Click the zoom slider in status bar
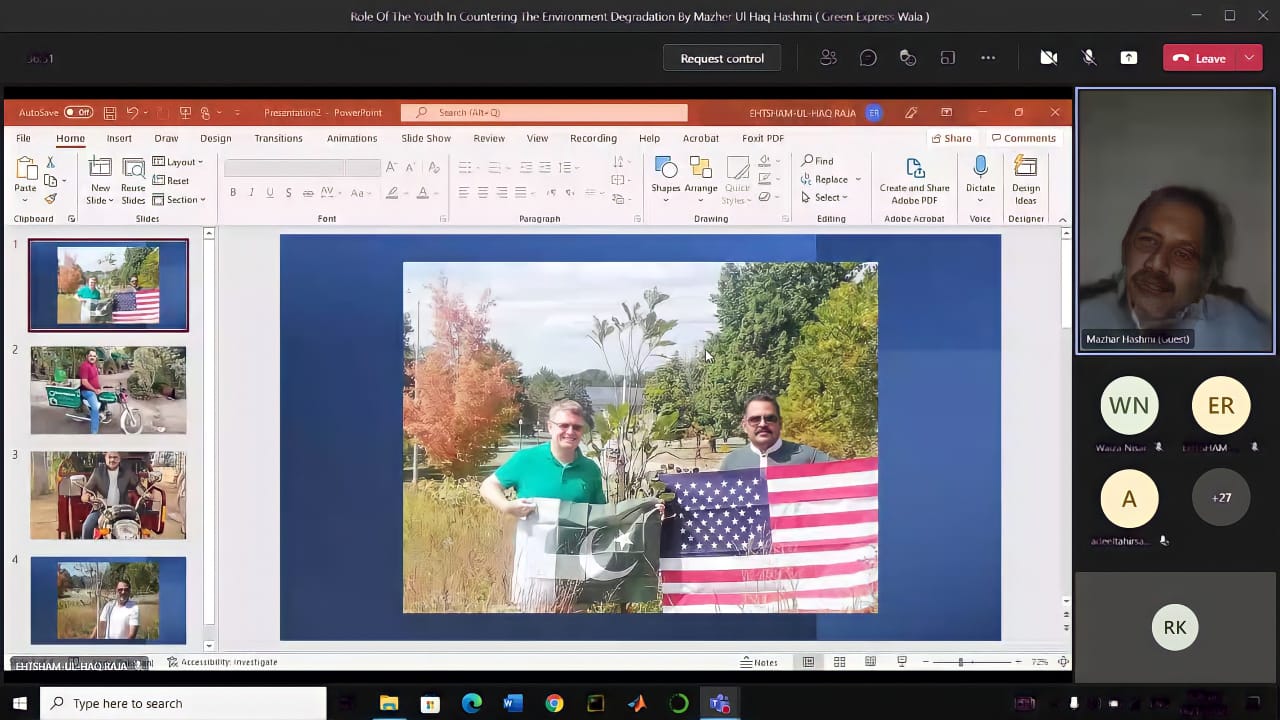This screenshot has height=720, width=1280. pos(961,662)
